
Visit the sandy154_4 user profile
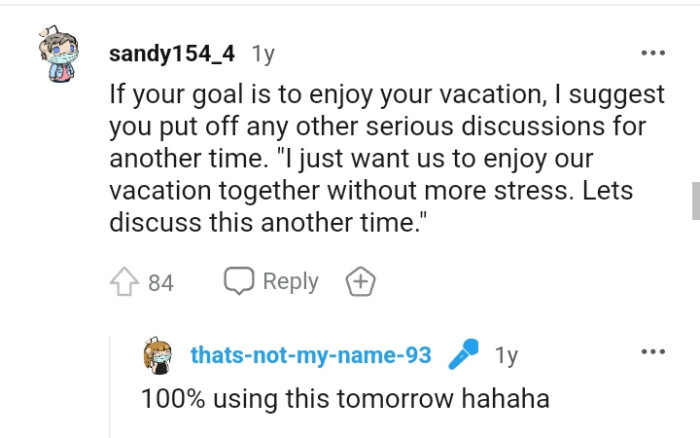172,52
